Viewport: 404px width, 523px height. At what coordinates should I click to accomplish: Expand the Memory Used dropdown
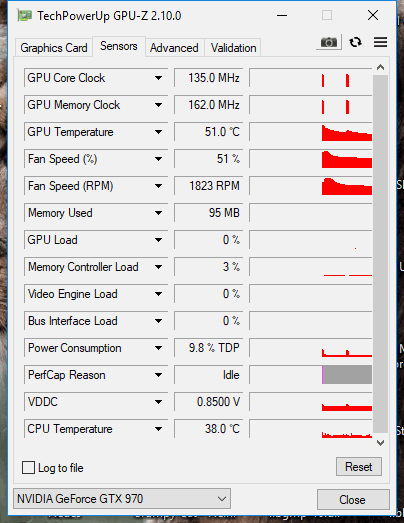(158, 213)
